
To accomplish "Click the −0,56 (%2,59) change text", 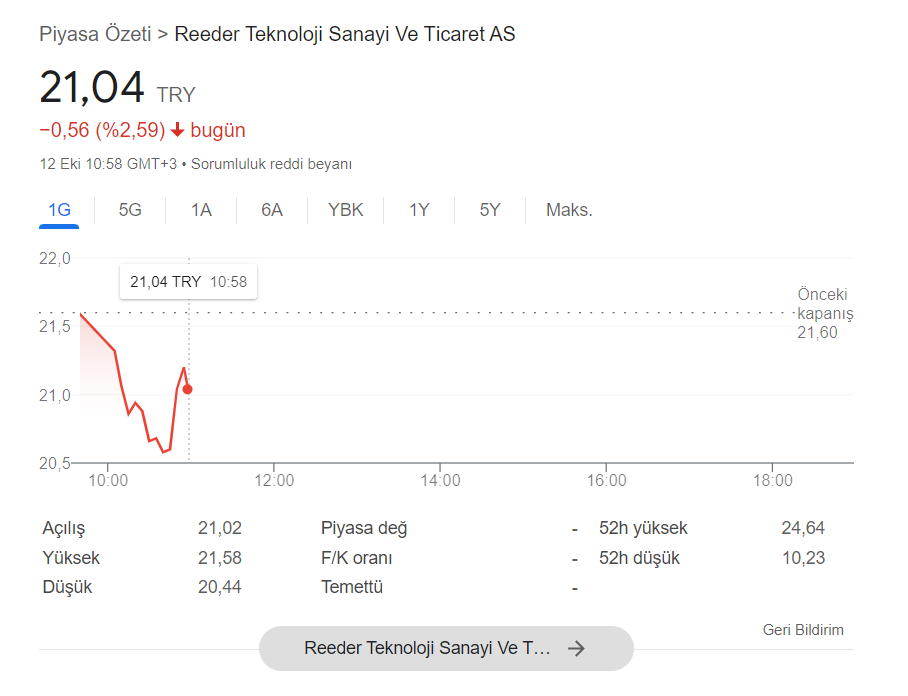I will pos(102,130).
